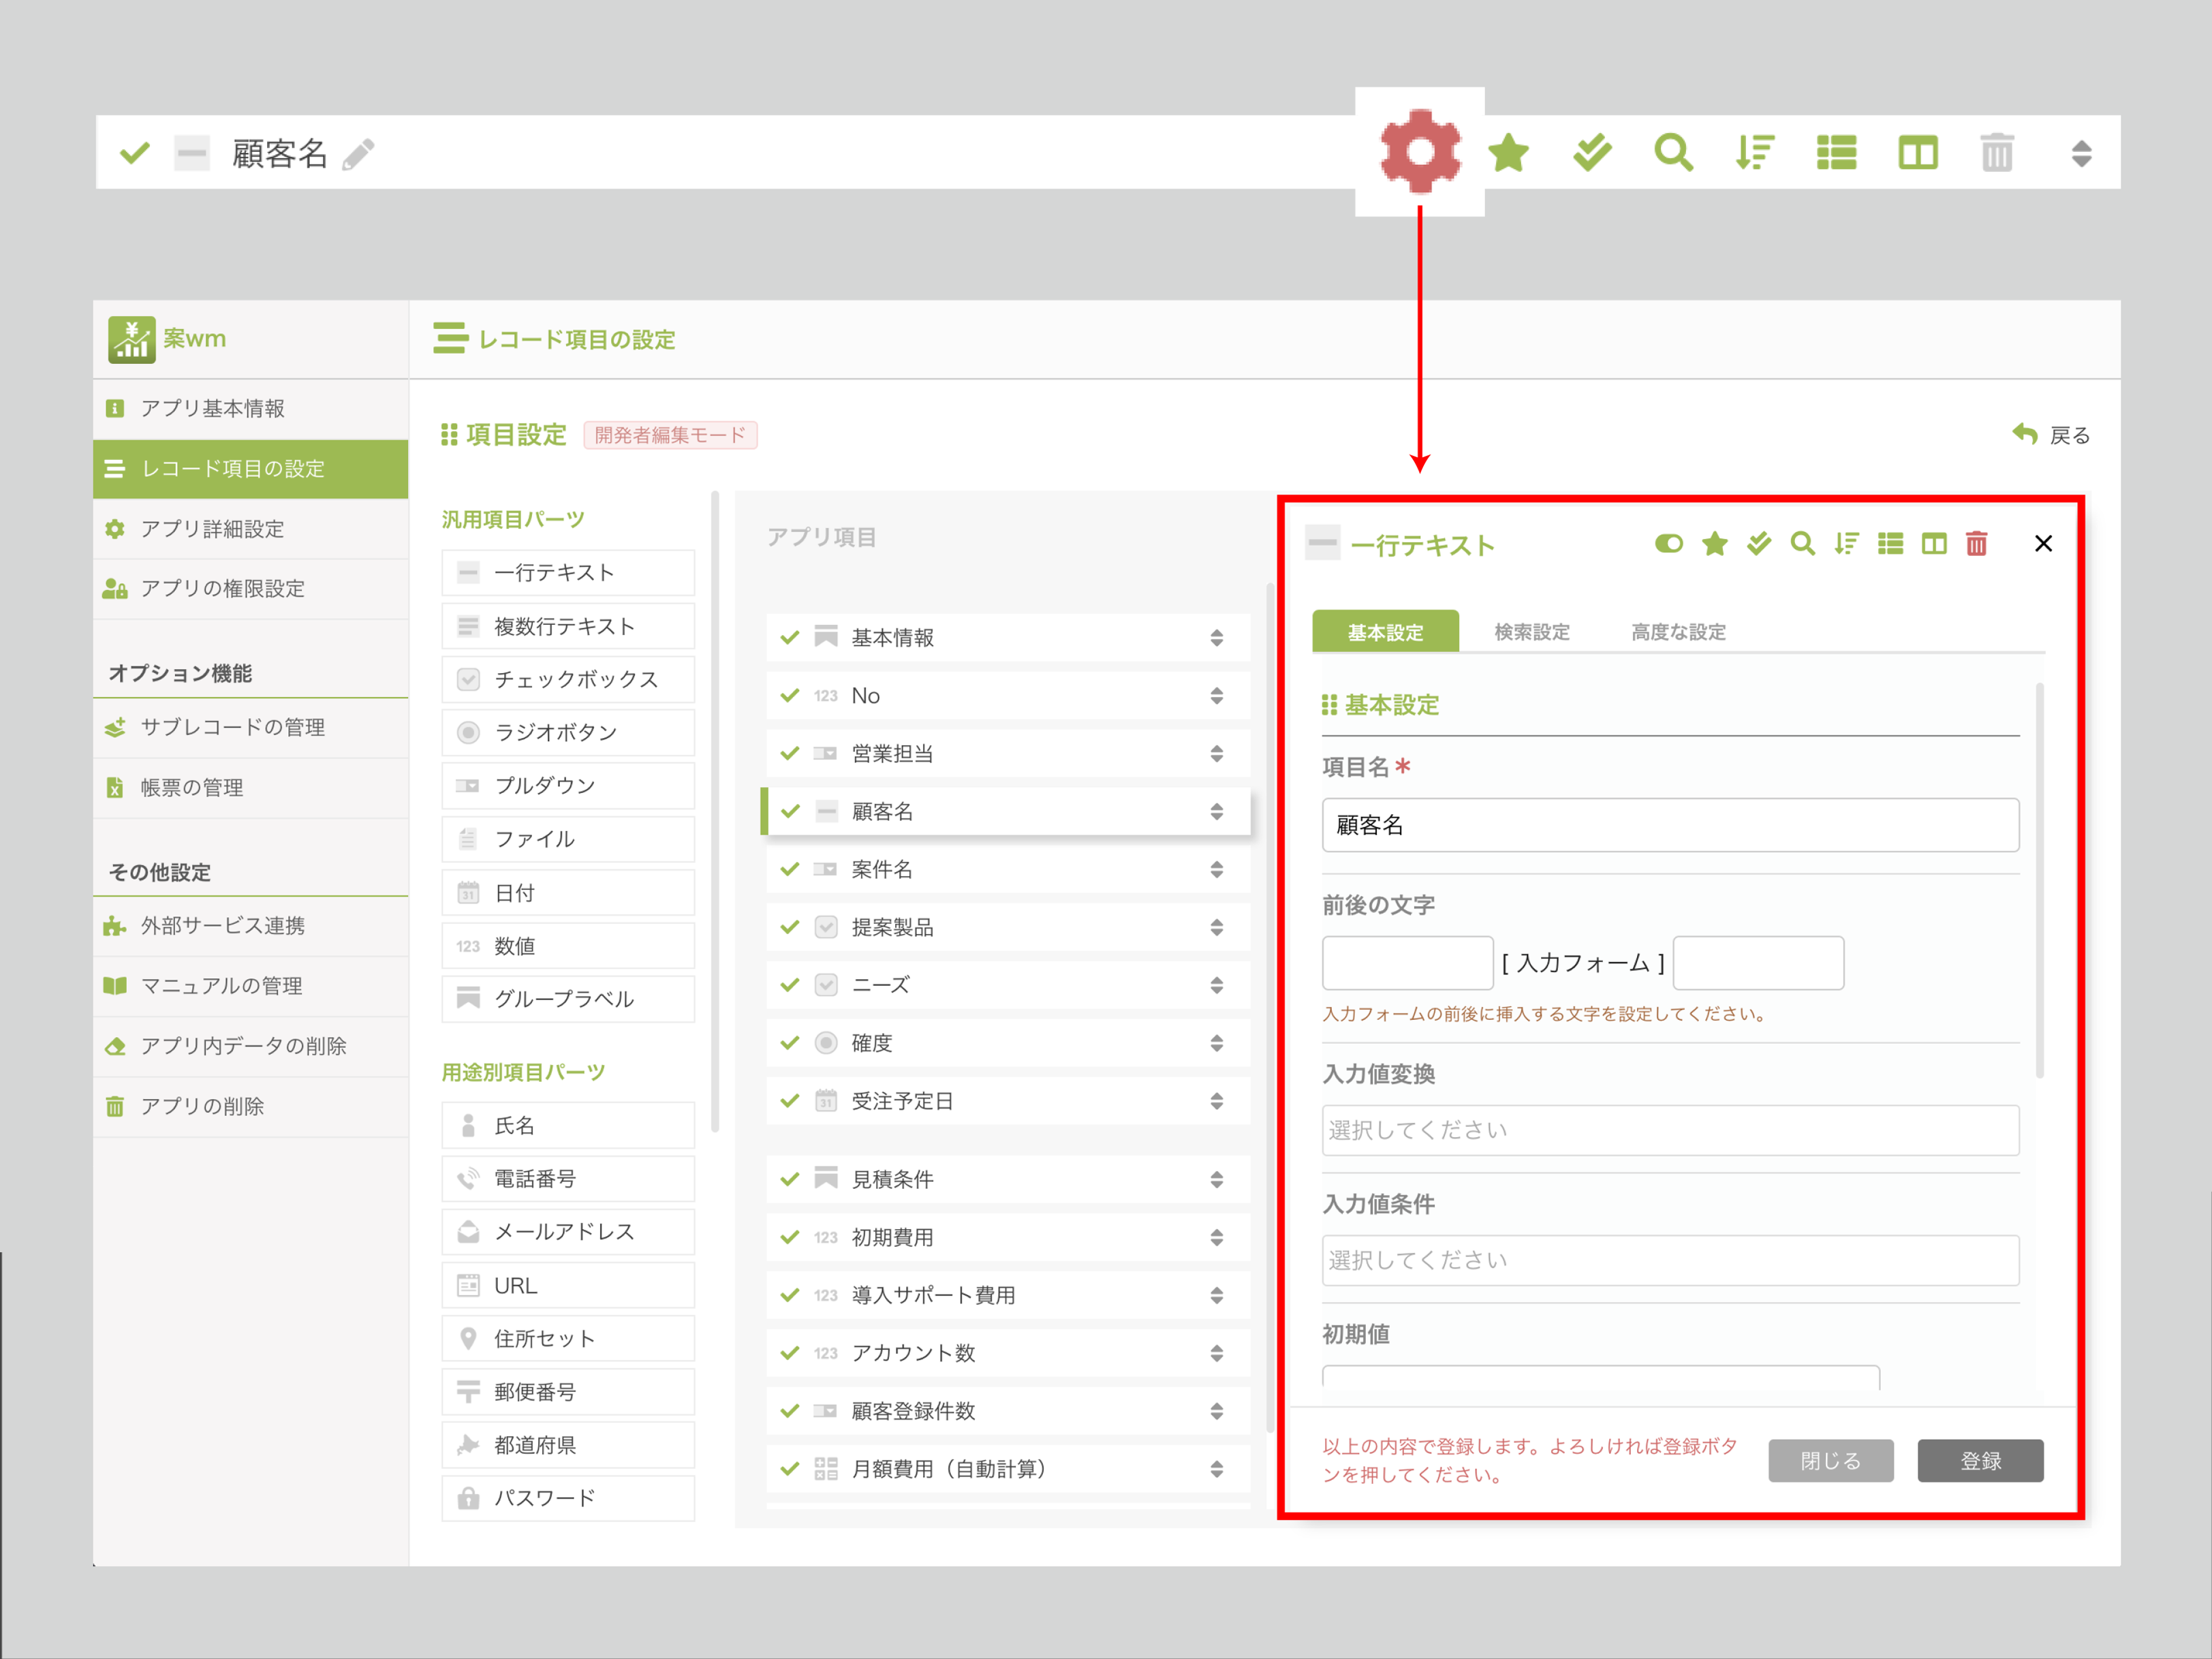
Task: Open アプリ基本情報 in sidebar
Action: point(250,408)
